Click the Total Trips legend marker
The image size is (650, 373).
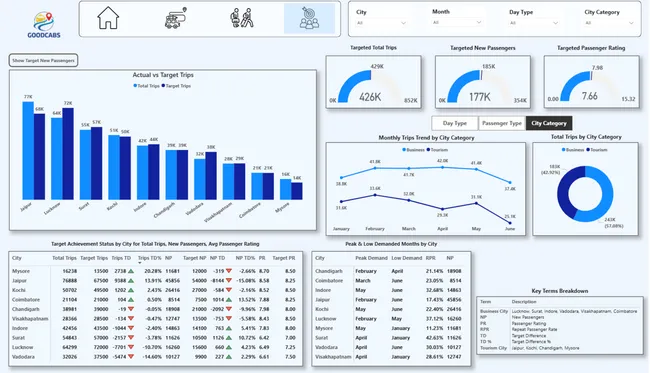click(x=135, y=86)
